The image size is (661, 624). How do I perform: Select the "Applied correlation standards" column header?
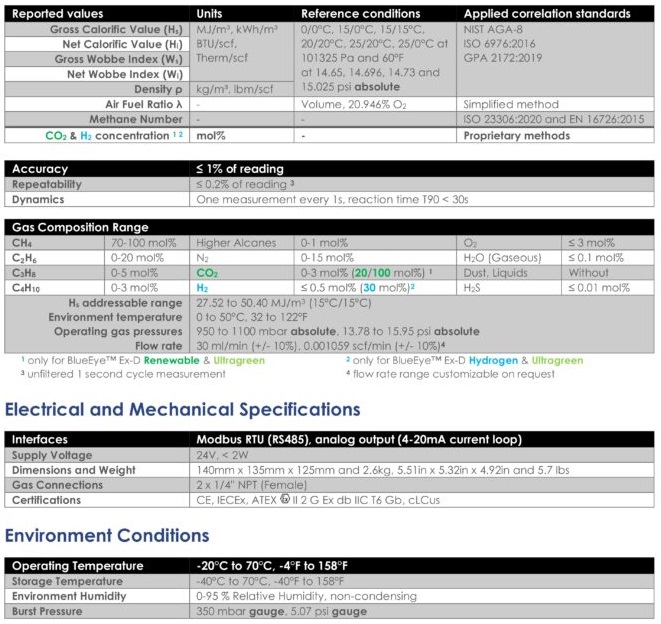tap(547, 14)
